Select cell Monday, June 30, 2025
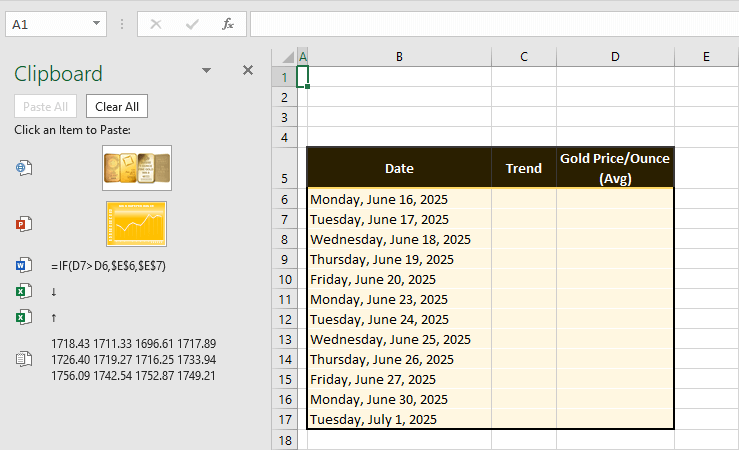739x450 pixels. [399, 400]
